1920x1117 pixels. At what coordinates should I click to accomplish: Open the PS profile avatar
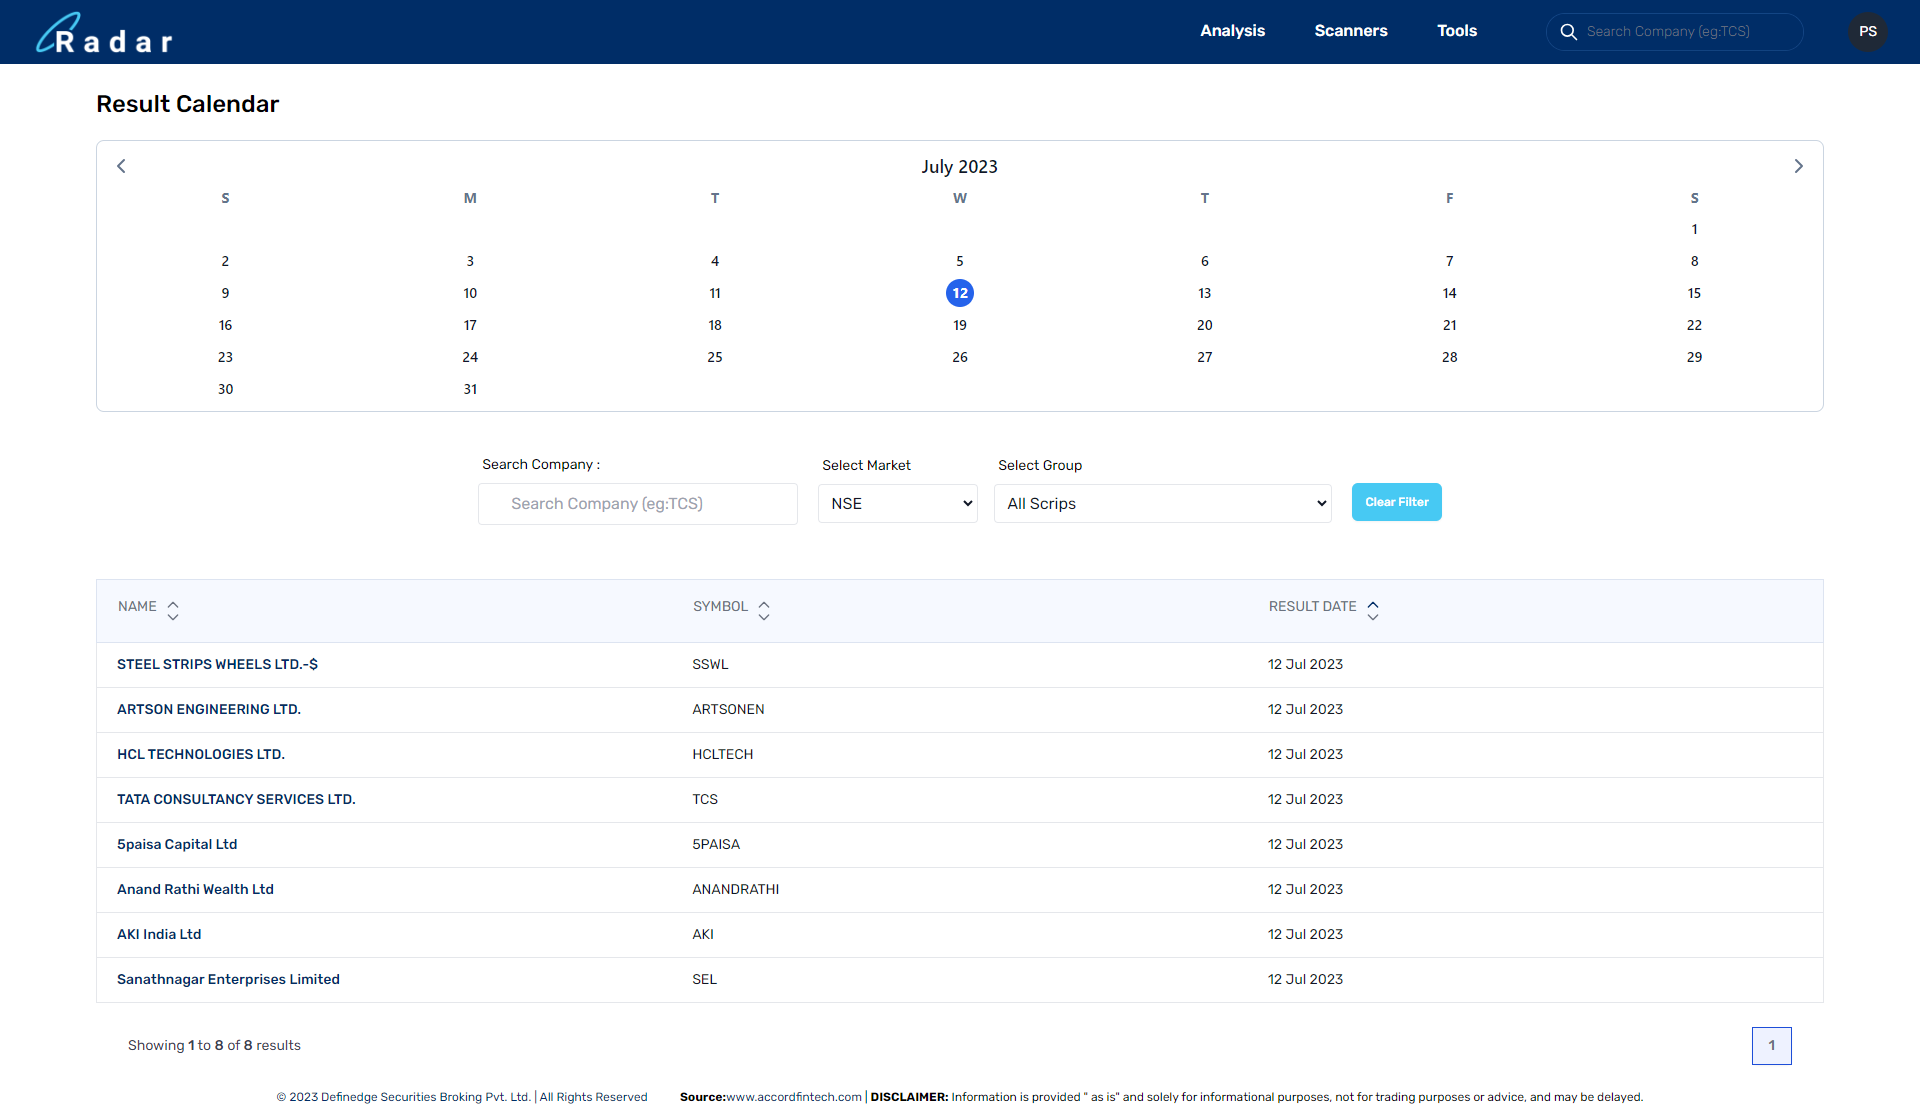click(1867, 32)
